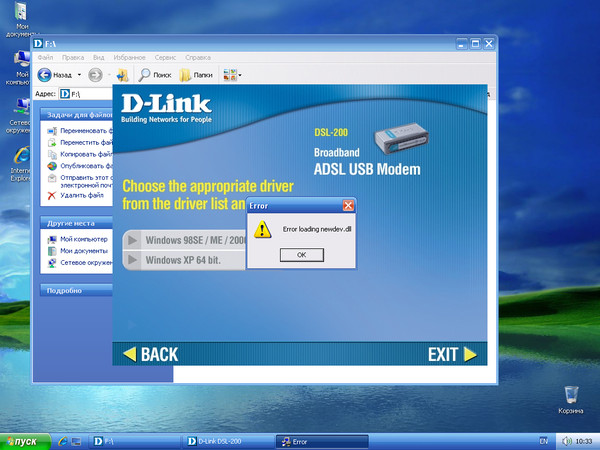Click the 10:33 system clock
This screenshot has height=450, width=600.
[584, 442]
